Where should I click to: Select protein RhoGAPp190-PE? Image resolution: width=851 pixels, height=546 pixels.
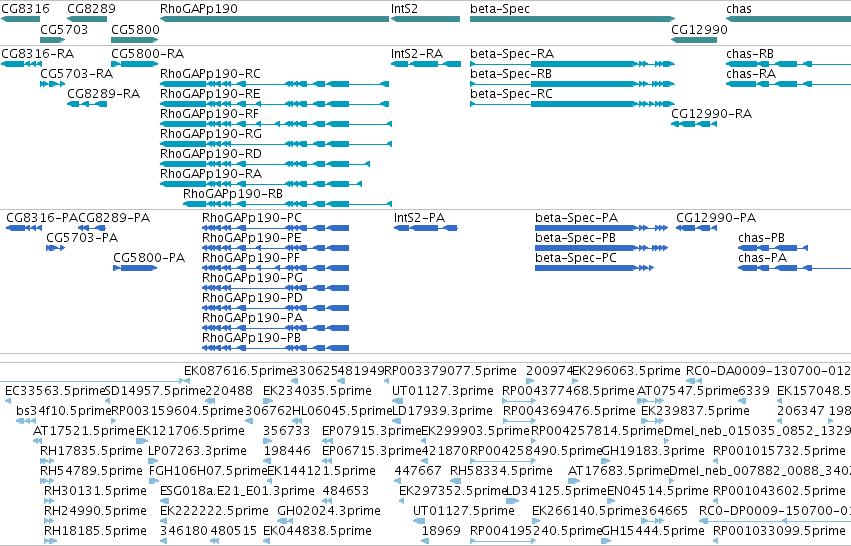point(275,248)
